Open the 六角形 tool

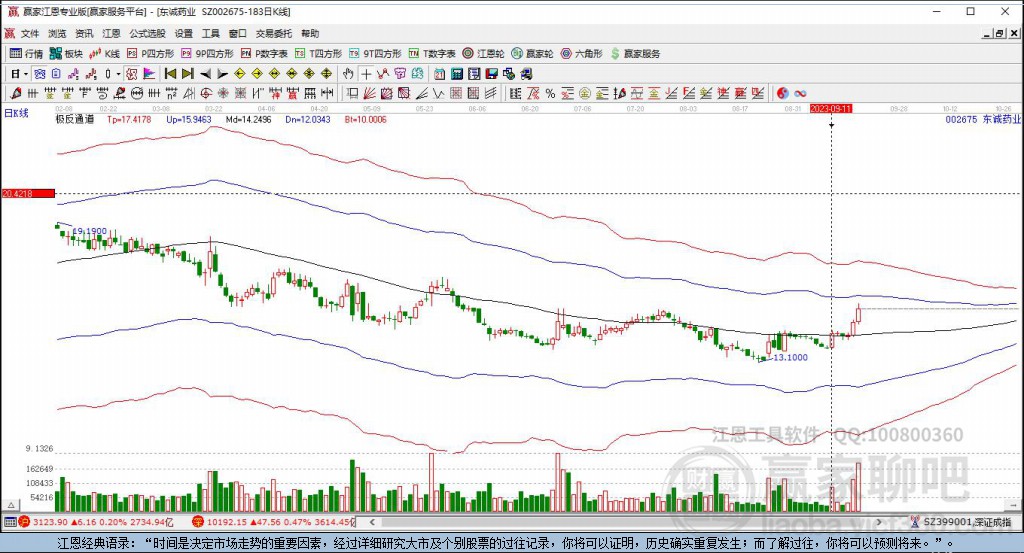tap(581, 54)
